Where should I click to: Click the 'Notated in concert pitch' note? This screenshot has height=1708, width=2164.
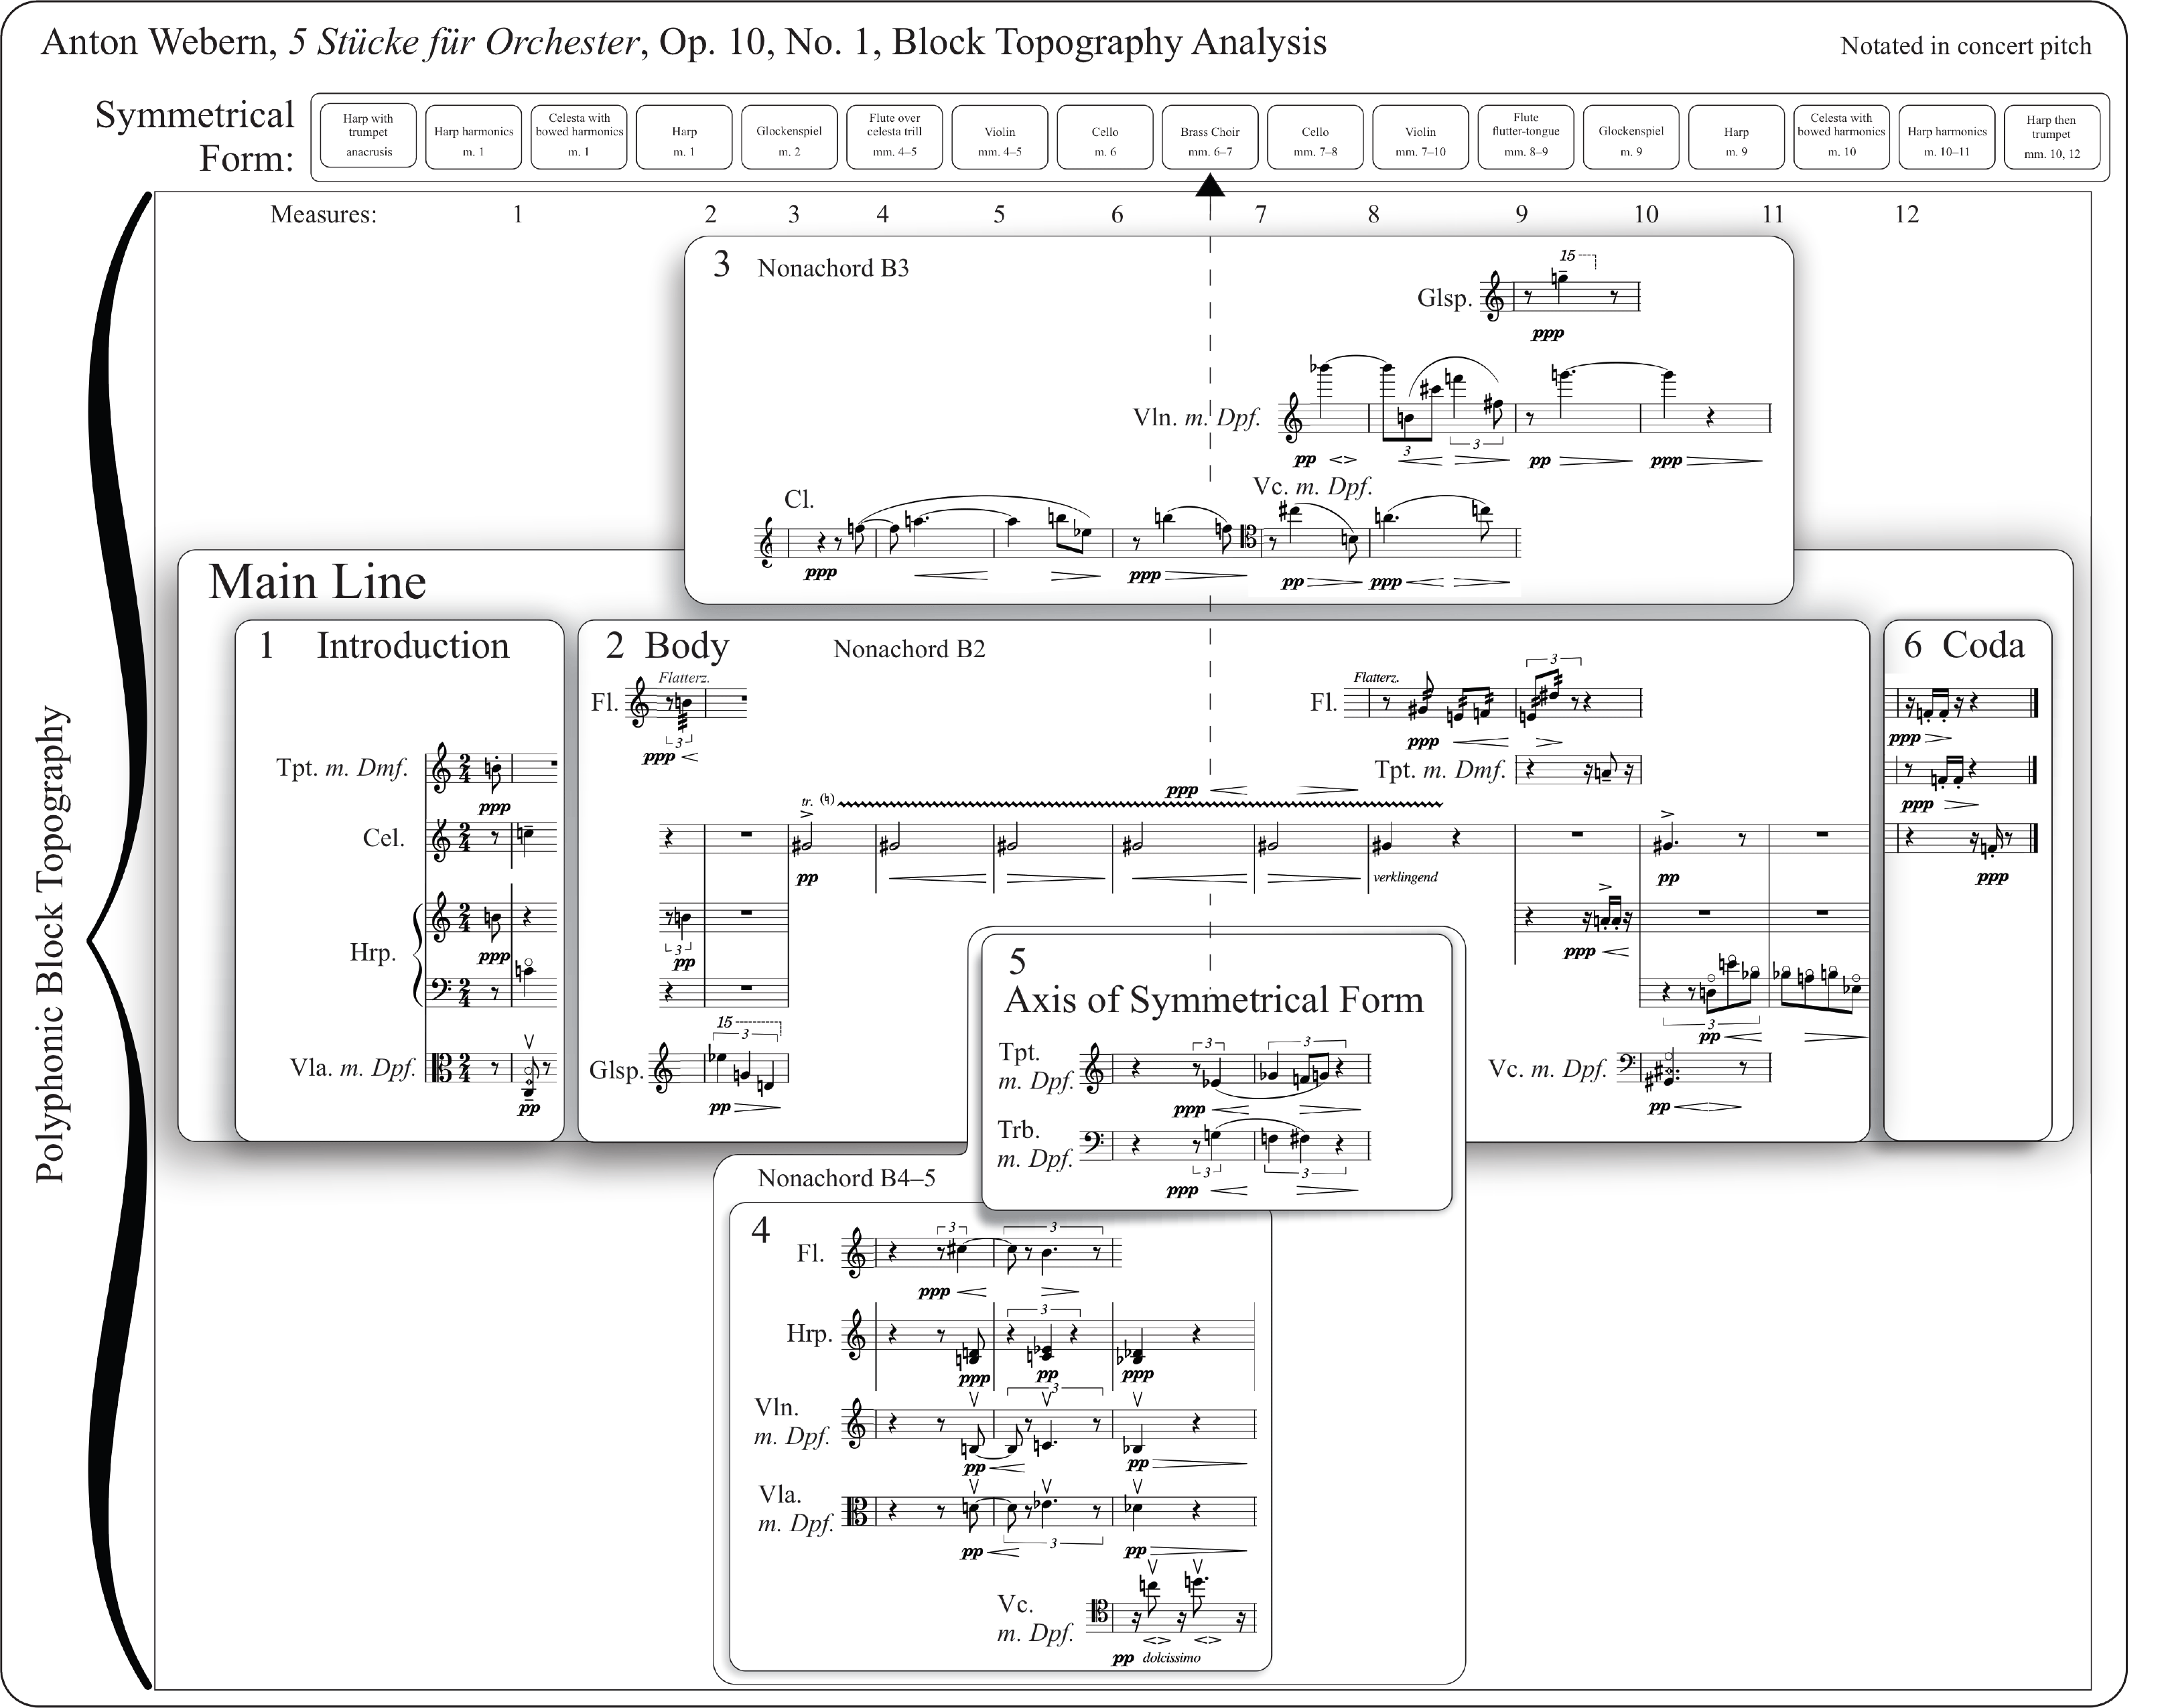pyautogui.click(x=1965, y=46)
